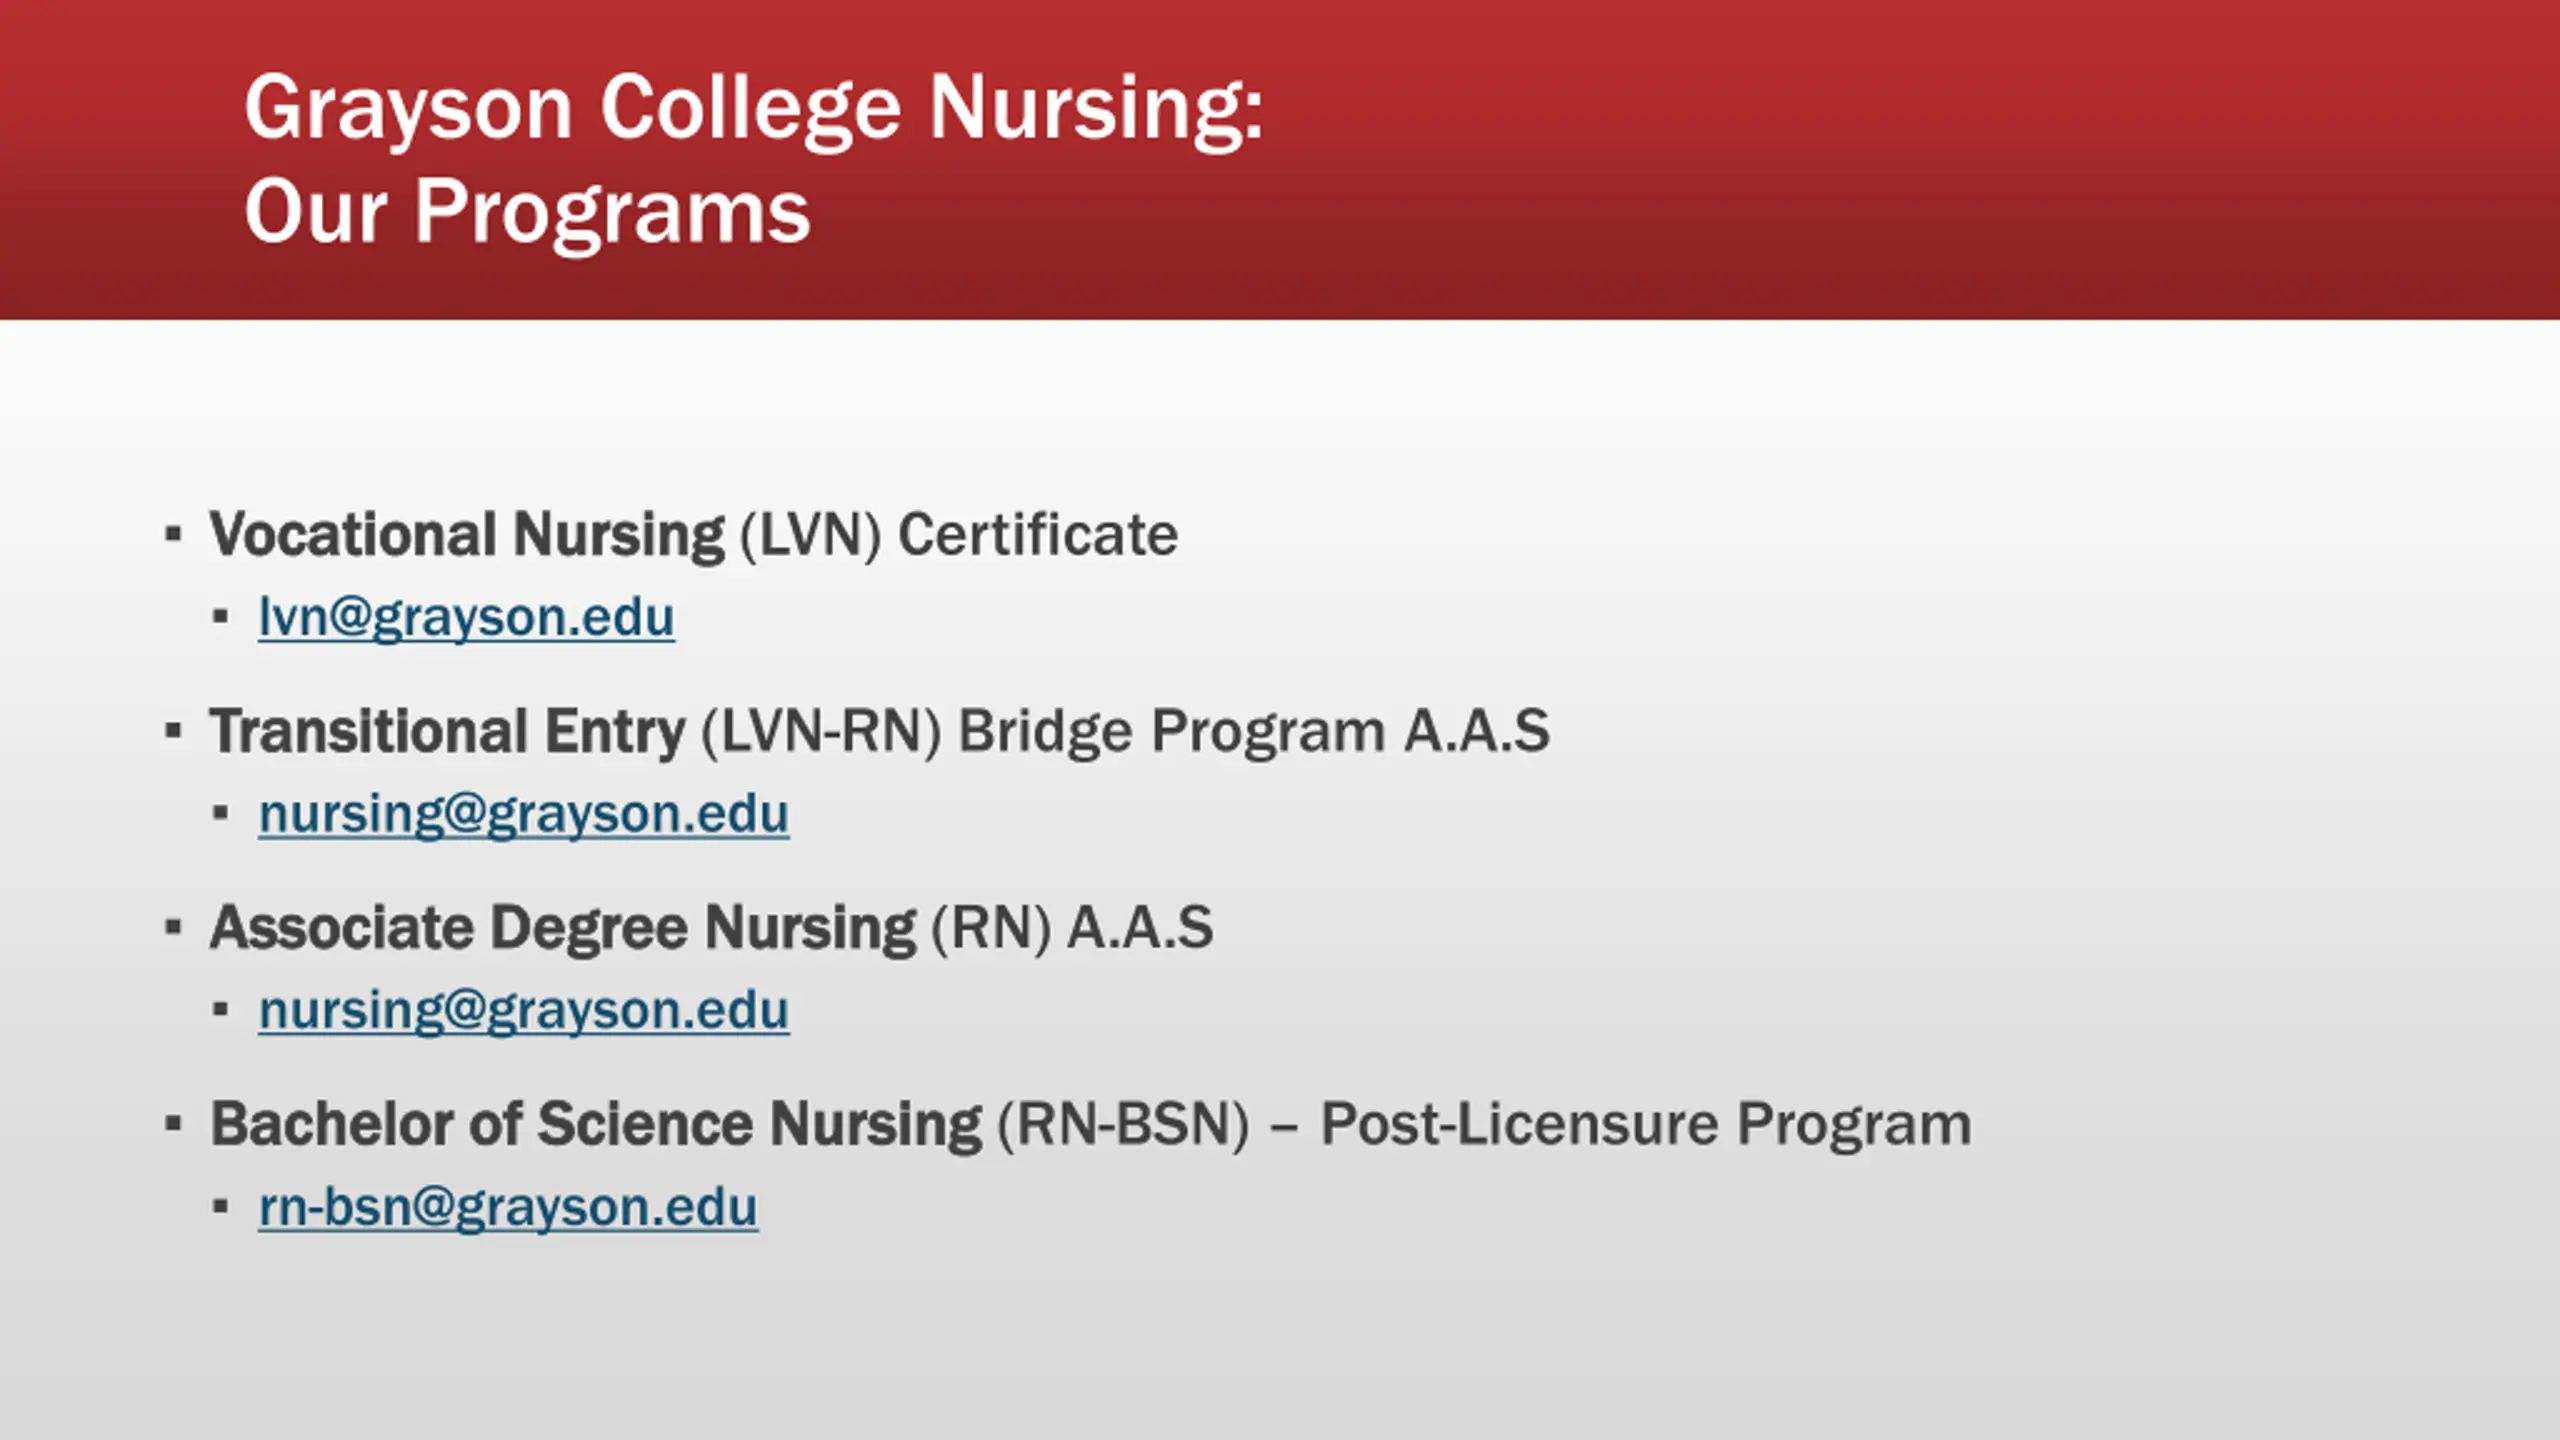Click the bold "Transitional Entry" heading
The image size is (2560, 1440).
pos(447,731)
